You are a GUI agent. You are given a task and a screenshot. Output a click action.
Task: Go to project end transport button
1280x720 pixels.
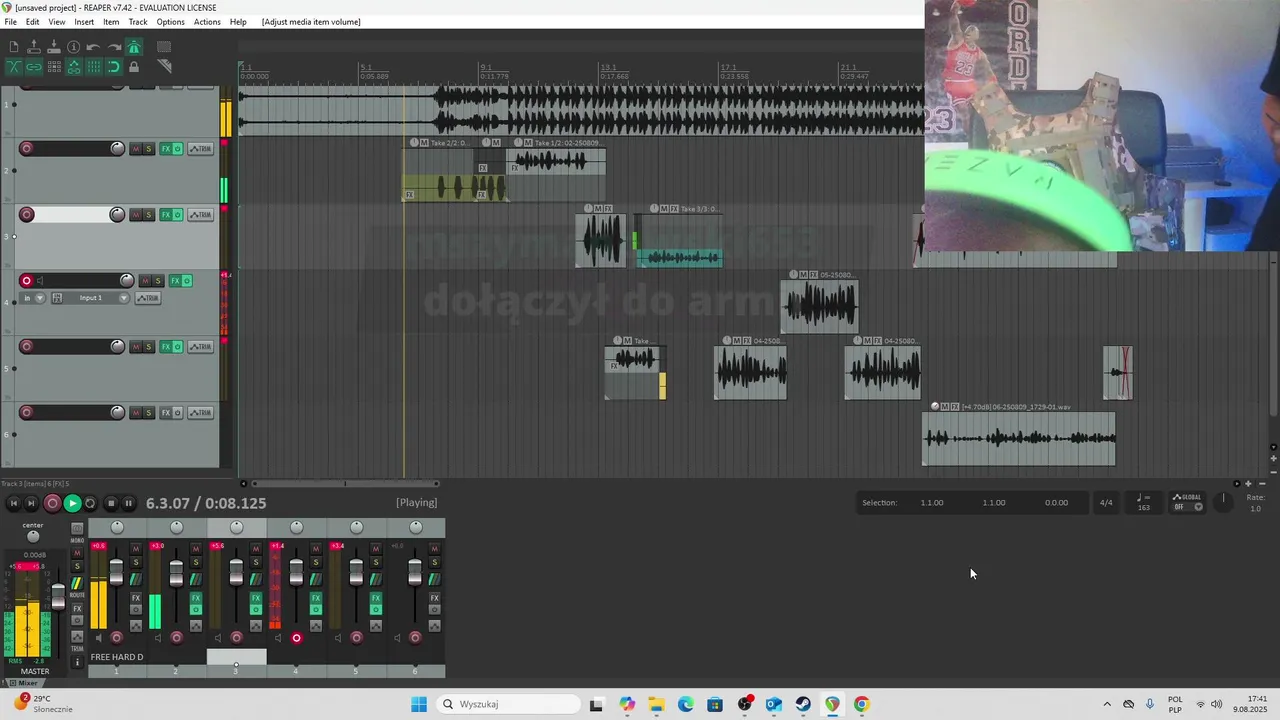click(x=32, y=504)
